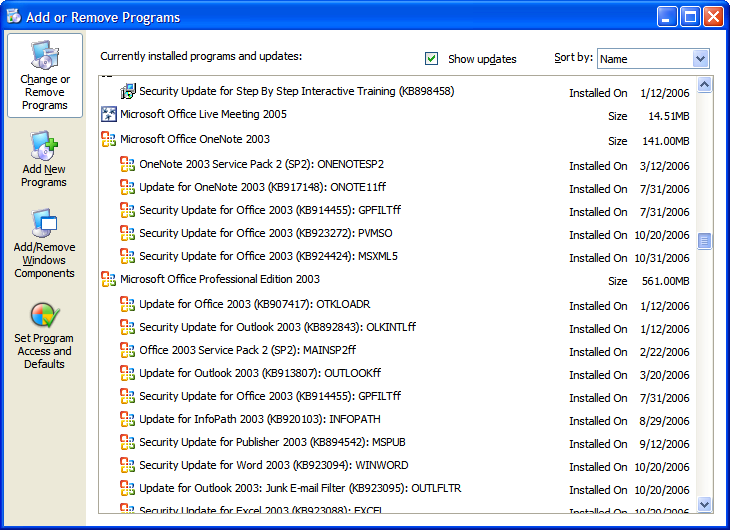730x530 pixels.
Task: Click the Microsoft Office Professional Edition 2003 icon
Action: 108,279
